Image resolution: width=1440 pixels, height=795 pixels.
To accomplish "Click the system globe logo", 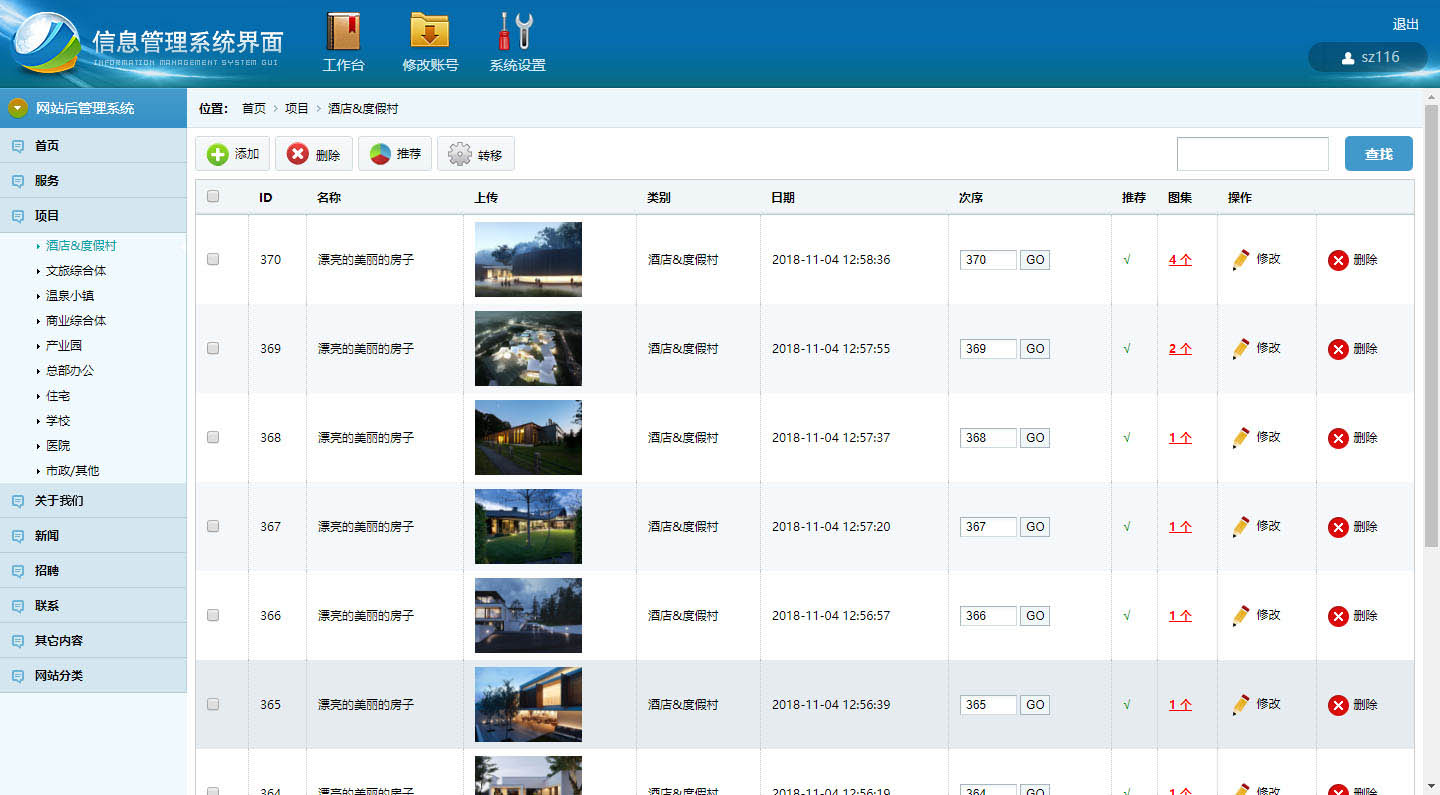I will [x=45, y=43].
